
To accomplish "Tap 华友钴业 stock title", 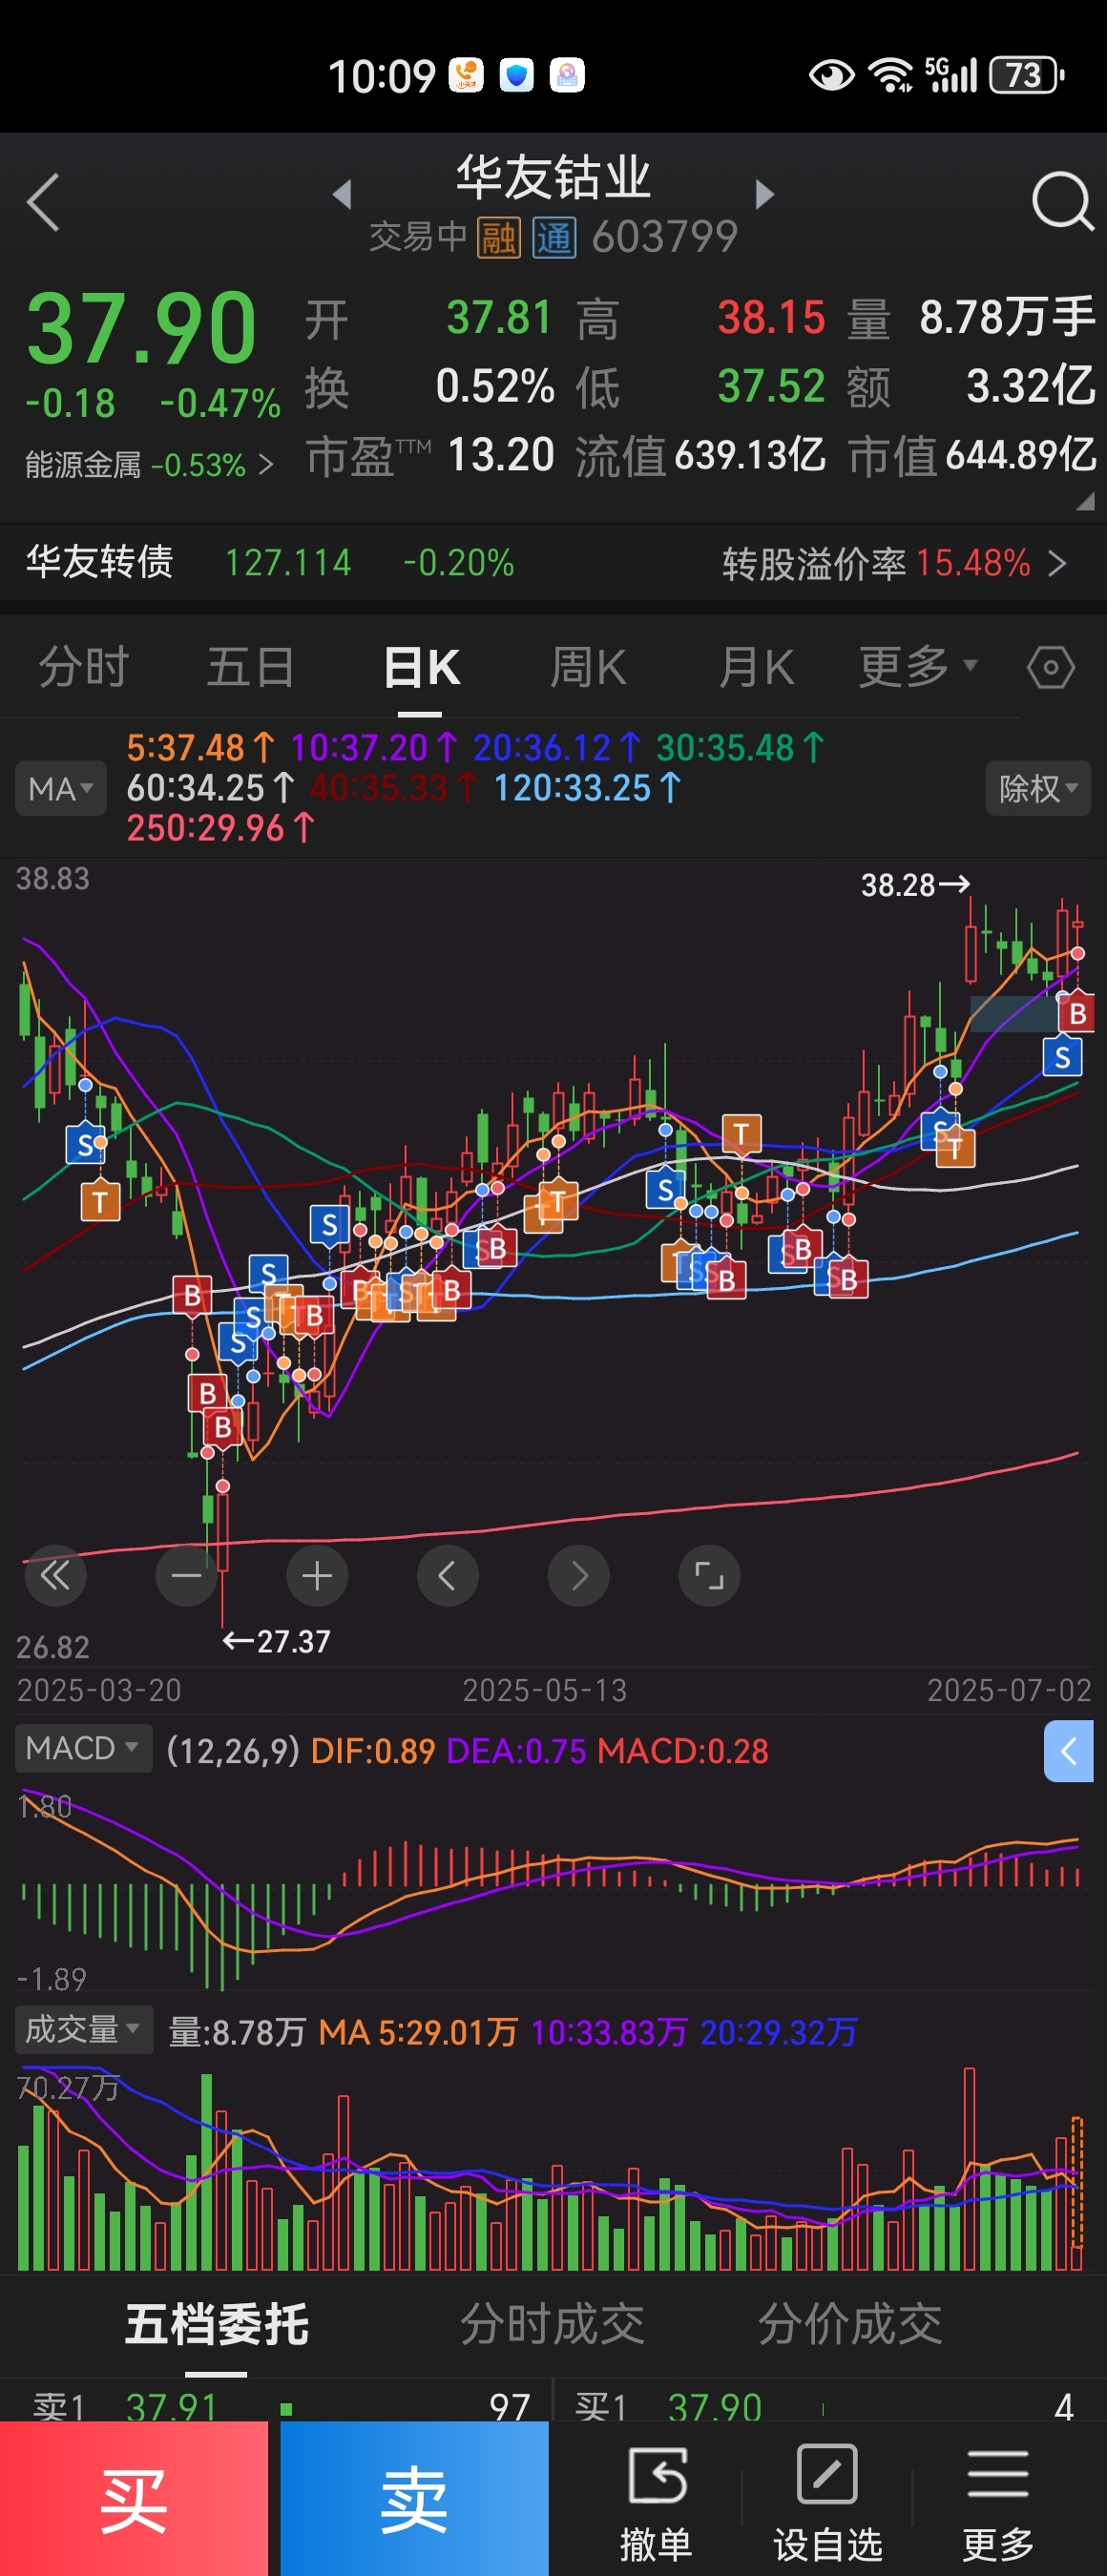I will [553, 177].
